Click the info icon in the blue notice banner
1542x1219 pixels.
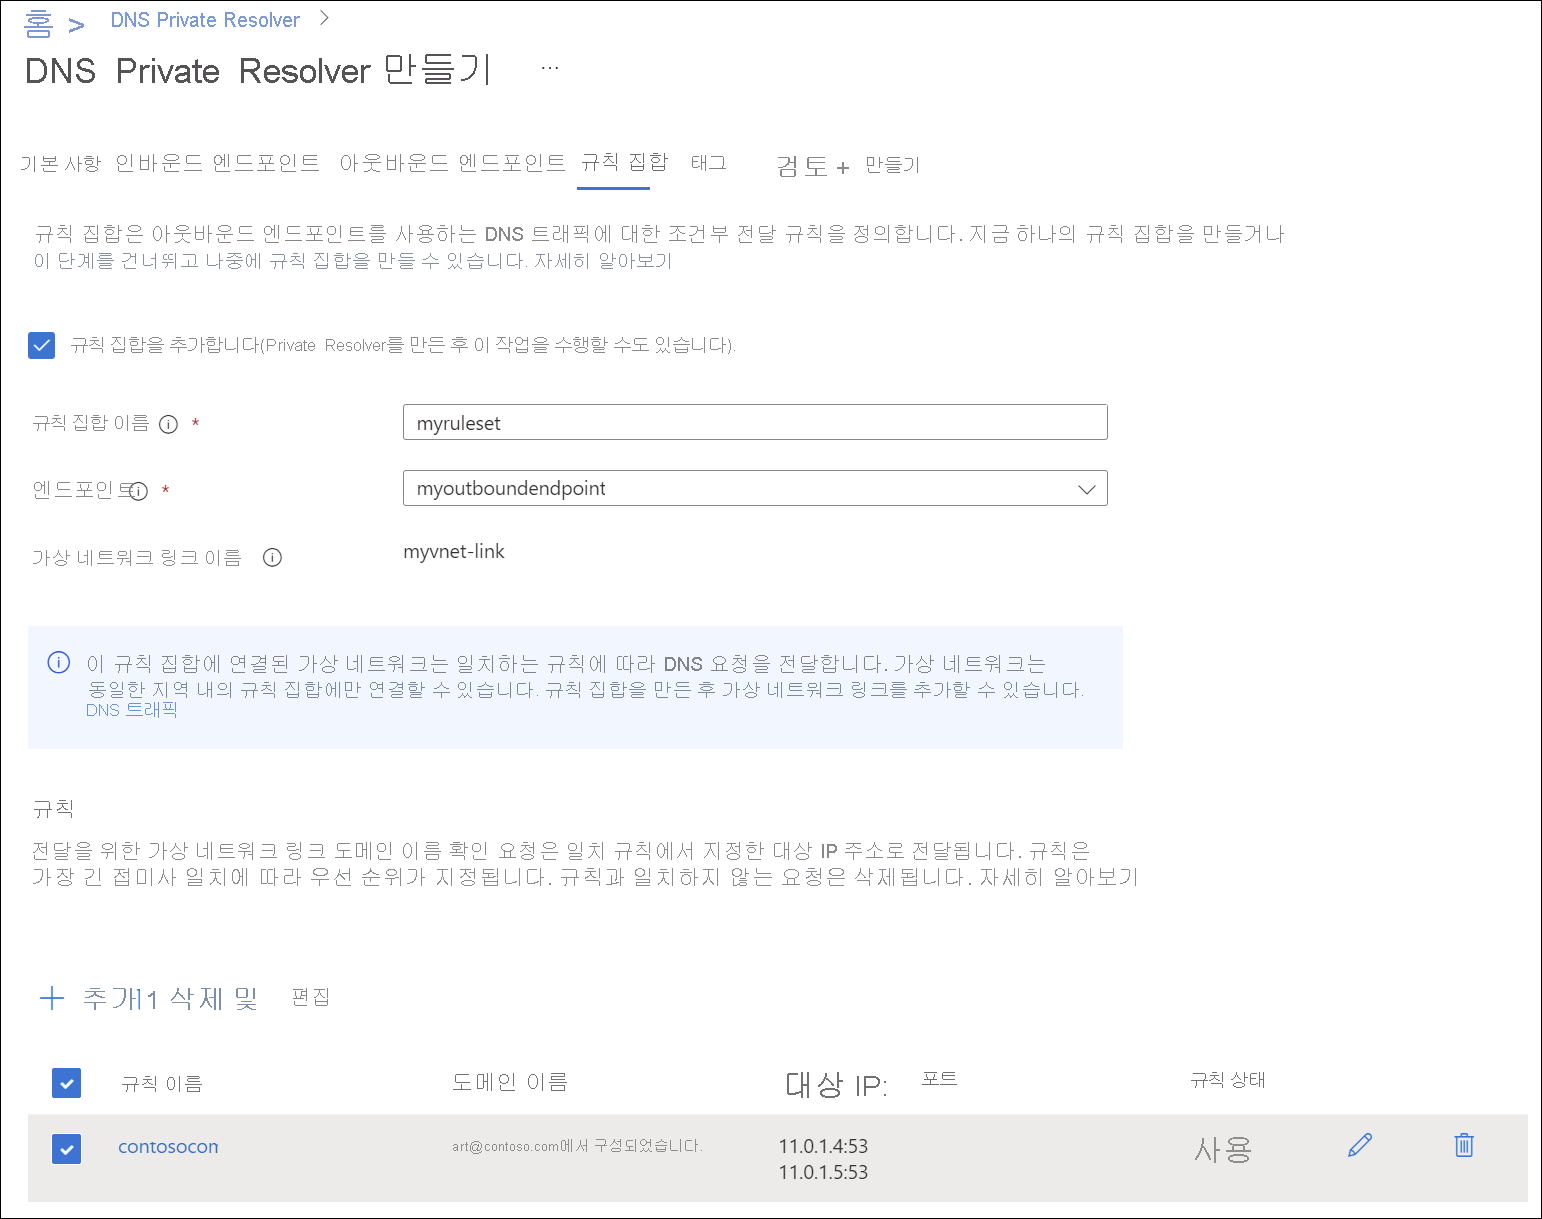click(59, 663)
